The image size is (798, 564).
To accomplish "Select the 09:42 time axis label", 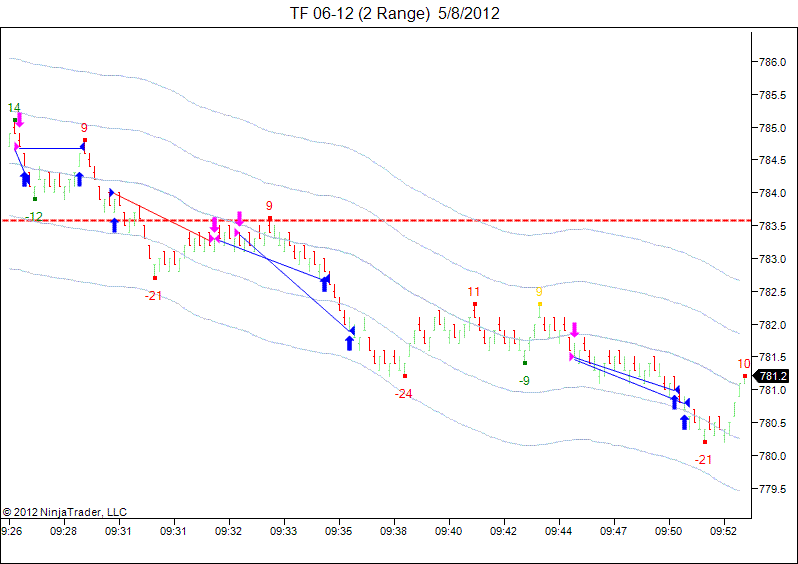I will [x=503, y=531].
